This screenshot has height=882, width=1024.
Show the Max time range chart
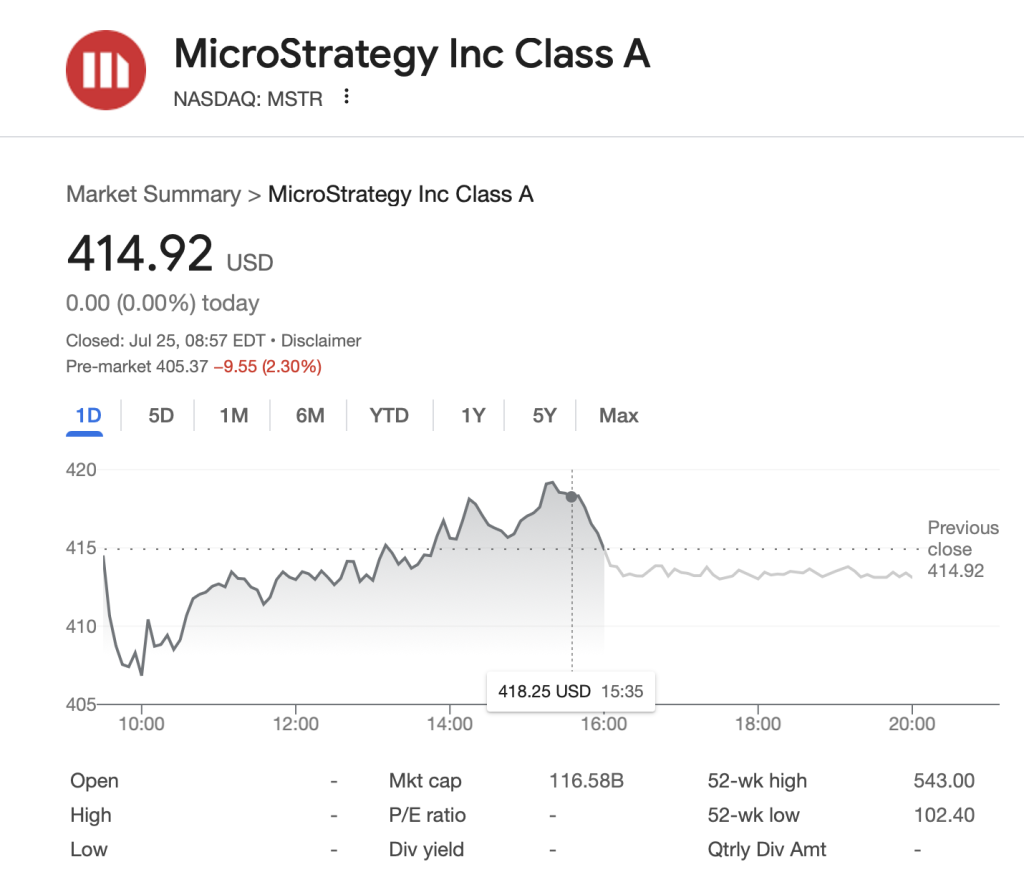618,416
